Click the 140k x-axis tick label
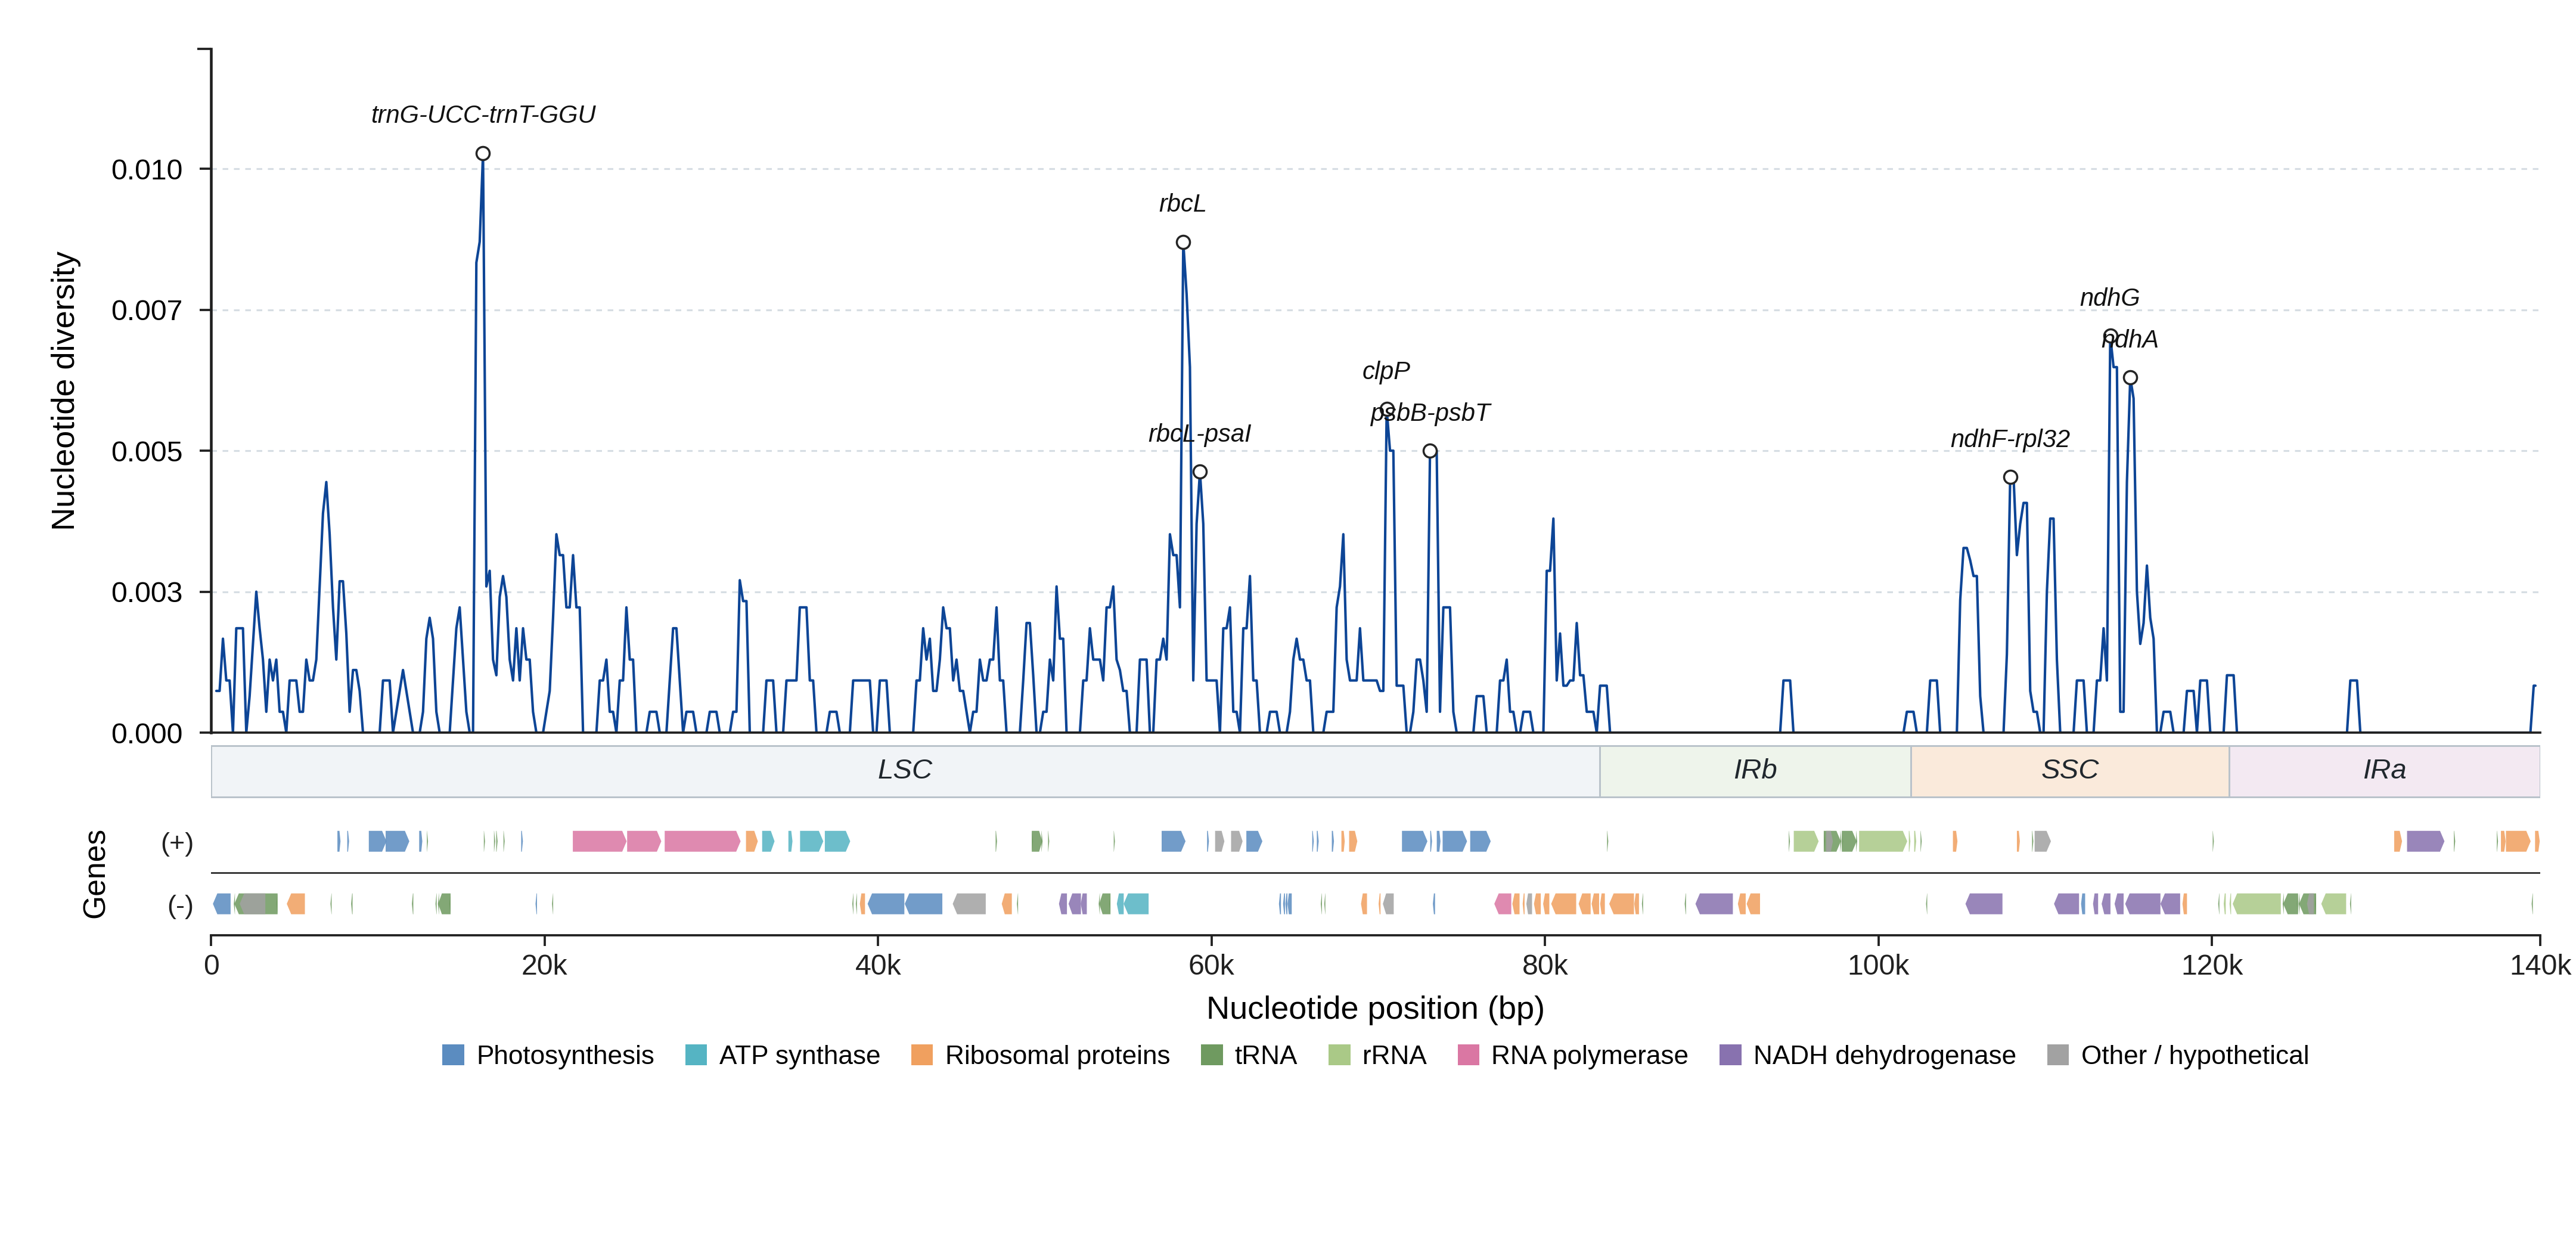 [x=2540, y=966]
